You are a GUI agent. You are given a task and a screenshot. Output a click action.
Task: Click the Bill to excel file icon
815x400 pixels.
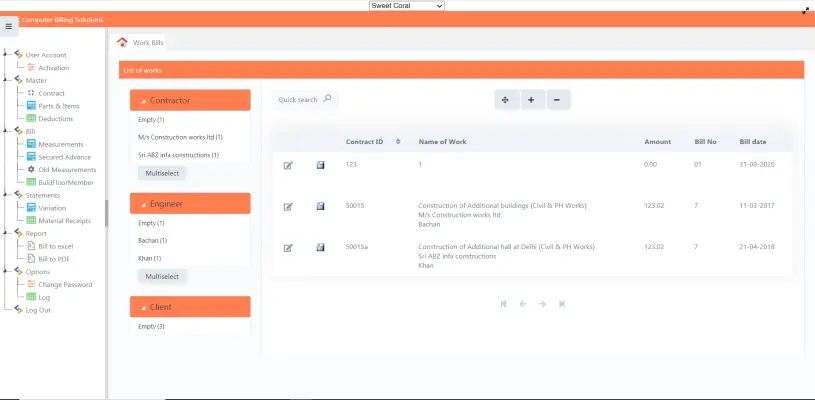[x=31, y=246]
